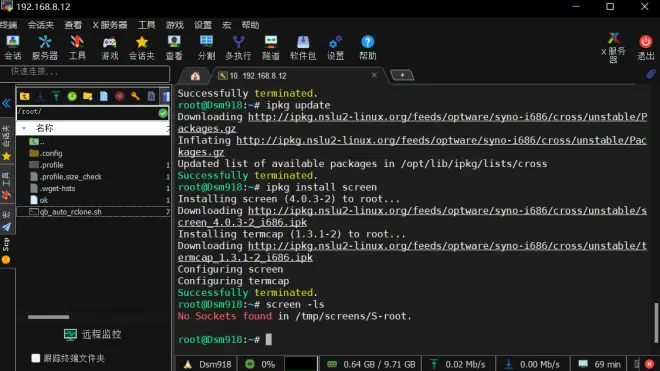This screenshot has width=660, height=371.
Task: Open the 宏 (Macros) menu
Action: coord(226,25)
